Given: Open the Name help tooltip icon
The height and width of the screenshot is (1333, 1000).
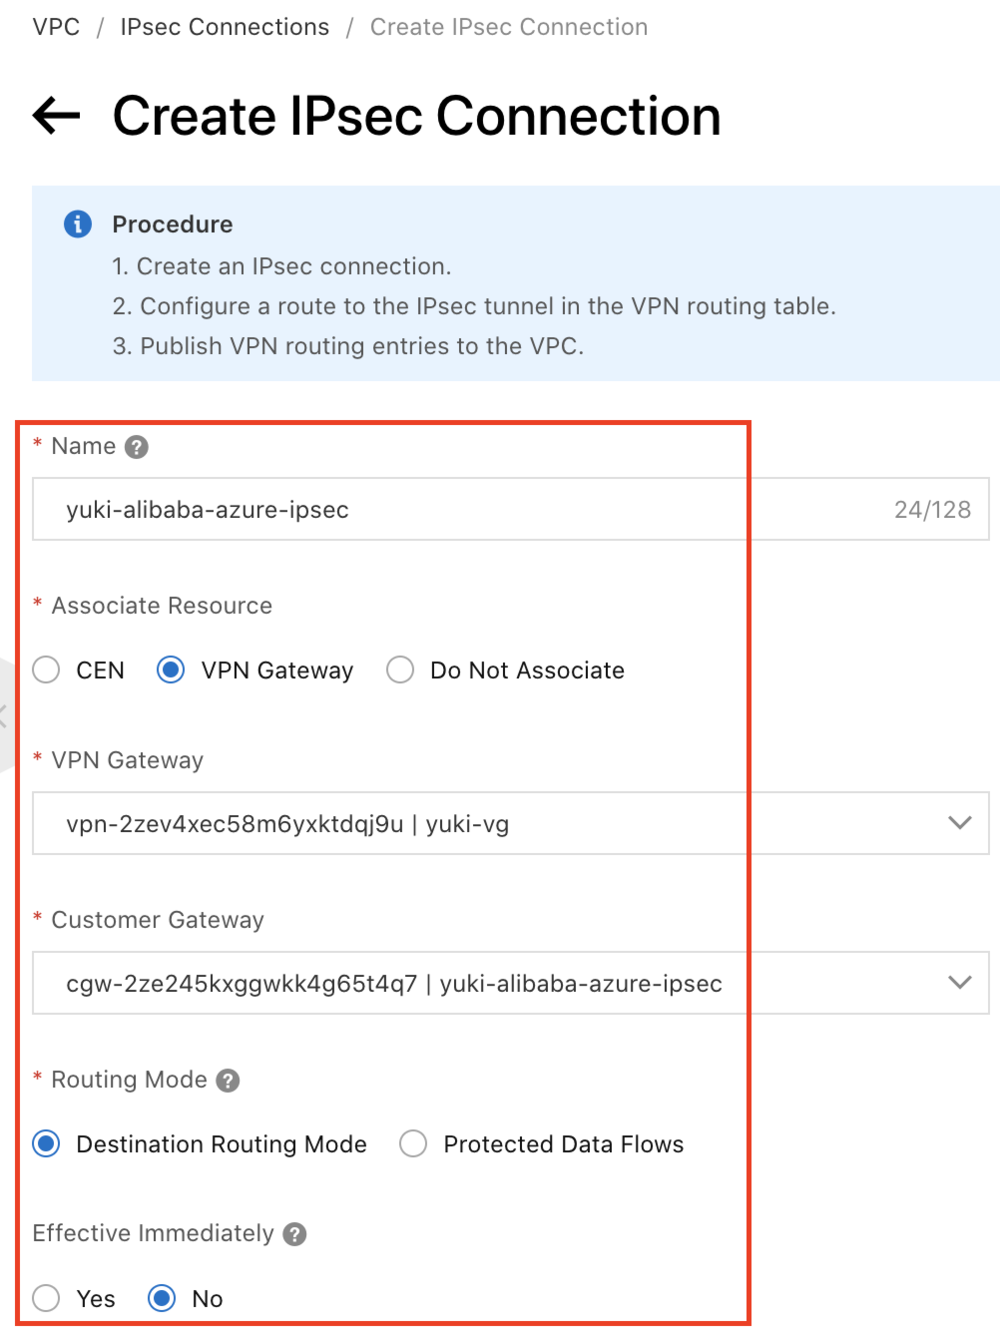Looking at the screenshot, I should click(x=137, y=447).
